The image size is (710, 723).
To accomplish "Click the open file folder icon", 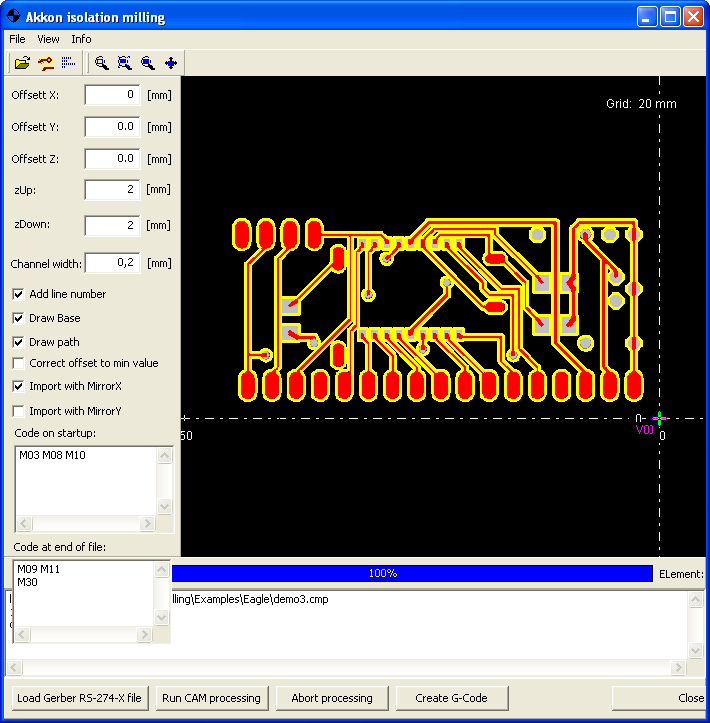I will point(22,63).
